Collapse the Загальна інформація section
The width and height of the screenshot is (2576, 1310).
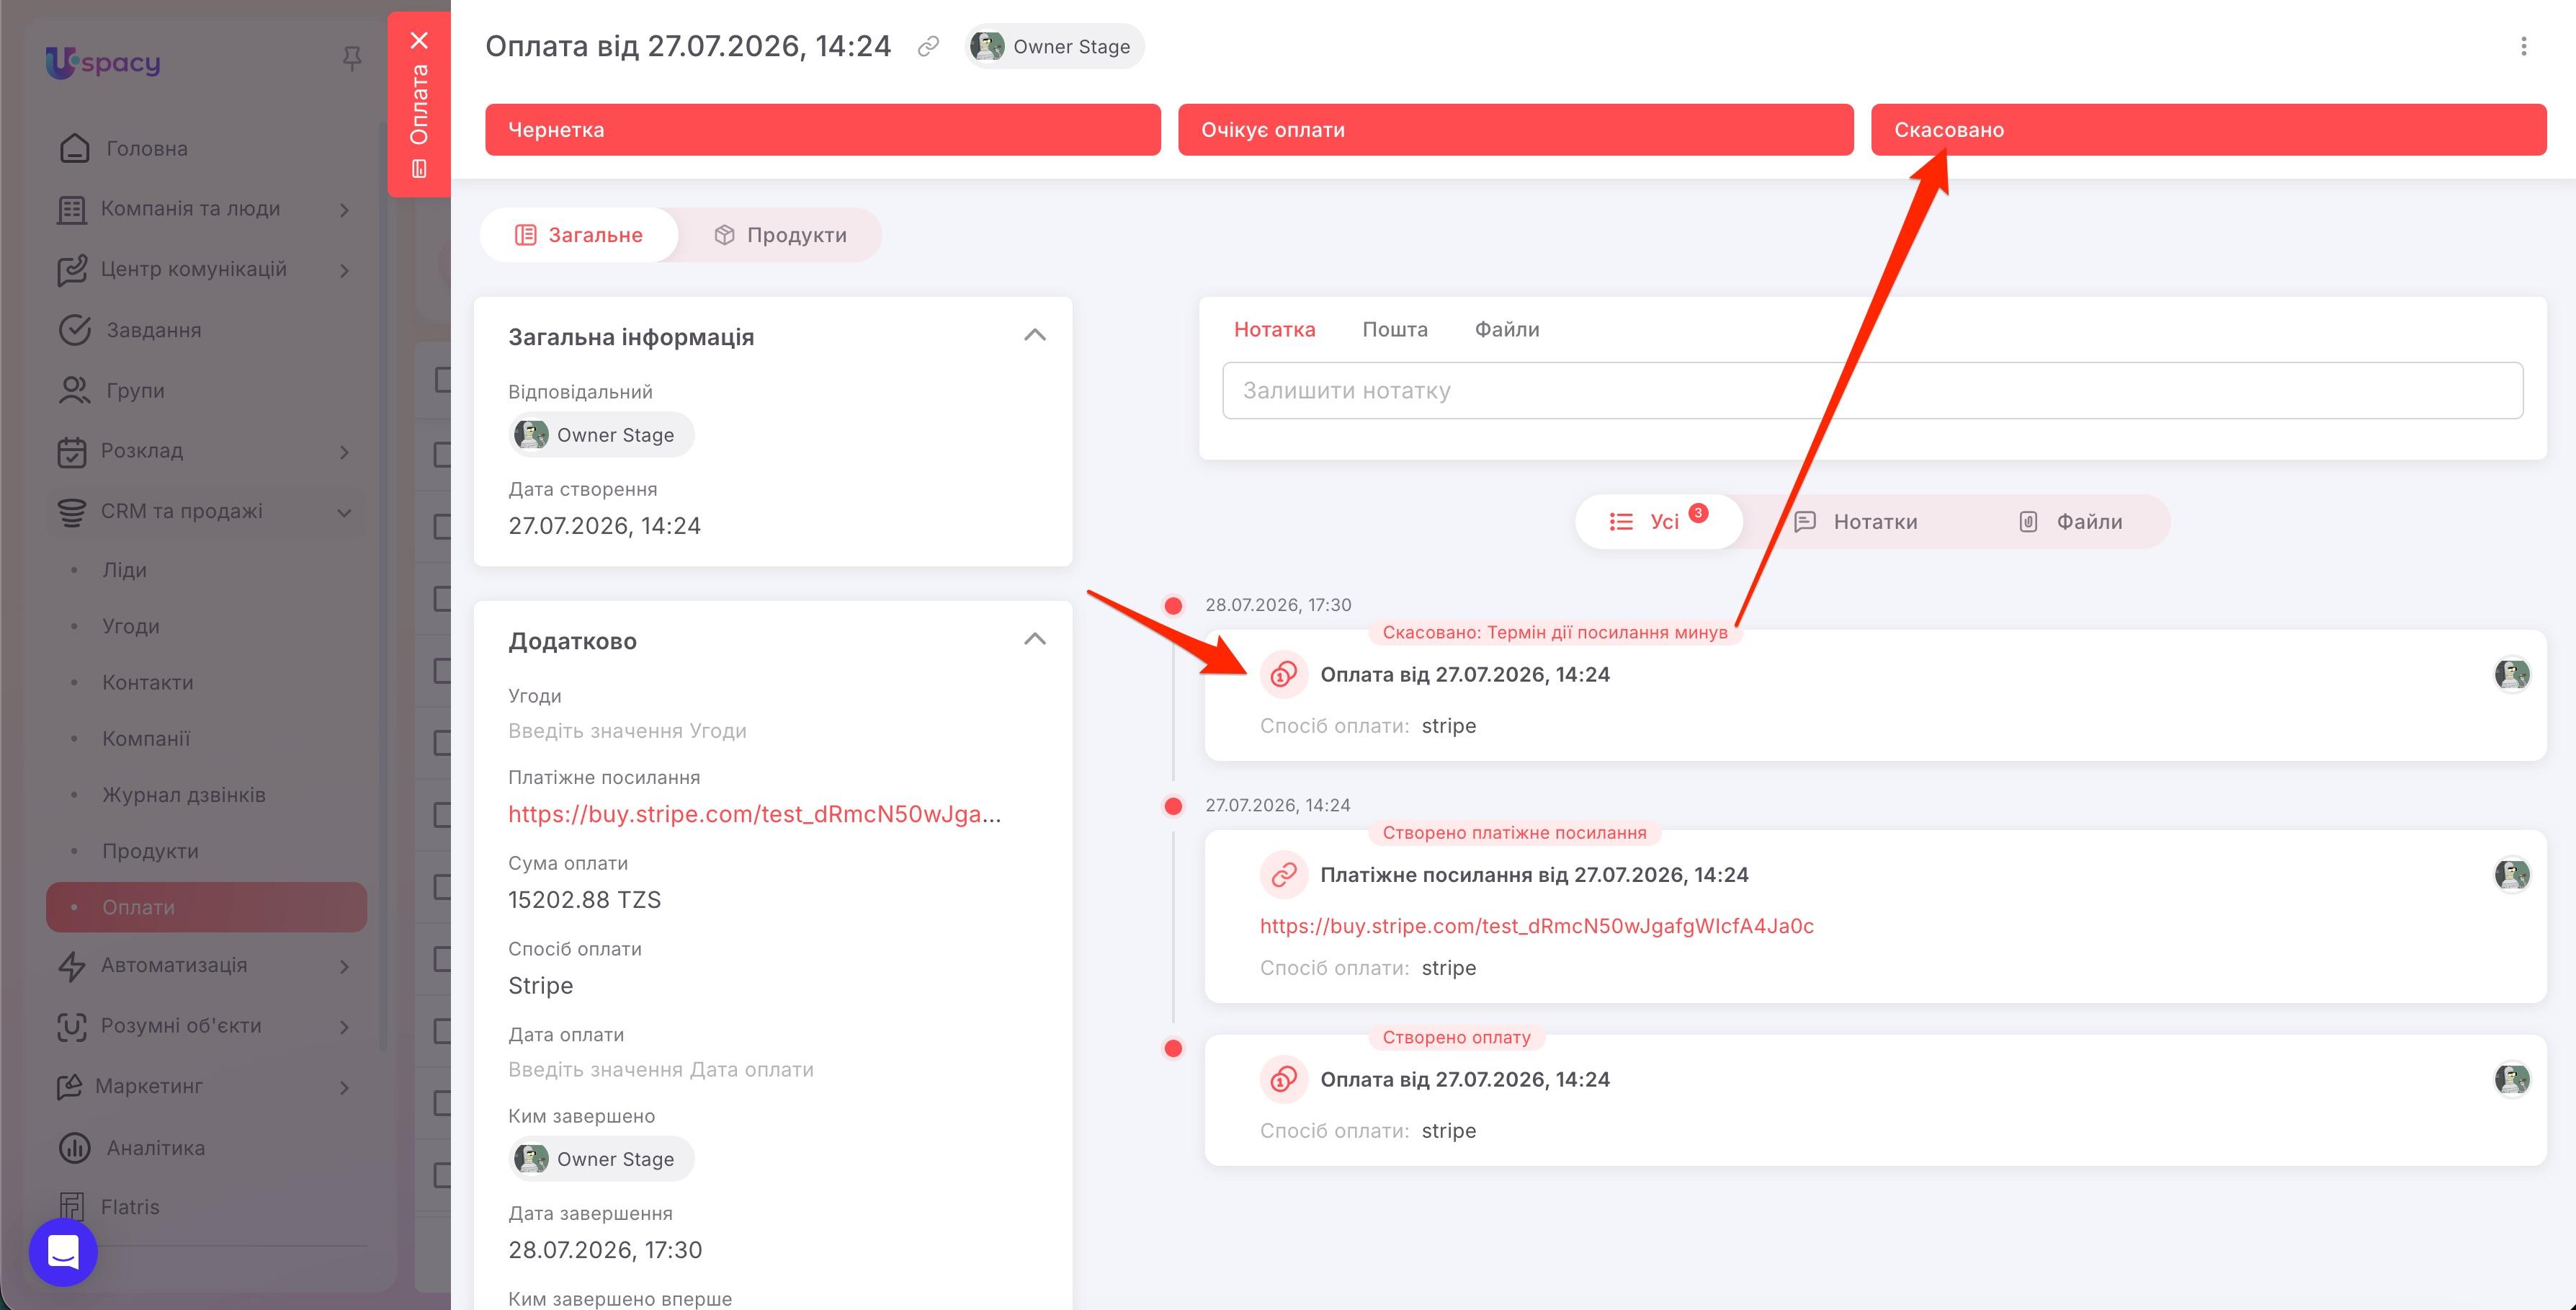point(1035,335)
